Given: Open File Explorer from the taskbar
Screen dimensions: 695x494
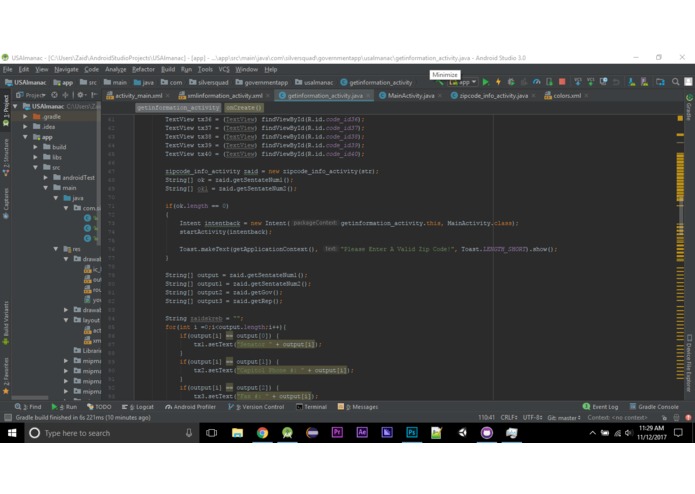Looking at the screenshot, I should pos(238,433).
